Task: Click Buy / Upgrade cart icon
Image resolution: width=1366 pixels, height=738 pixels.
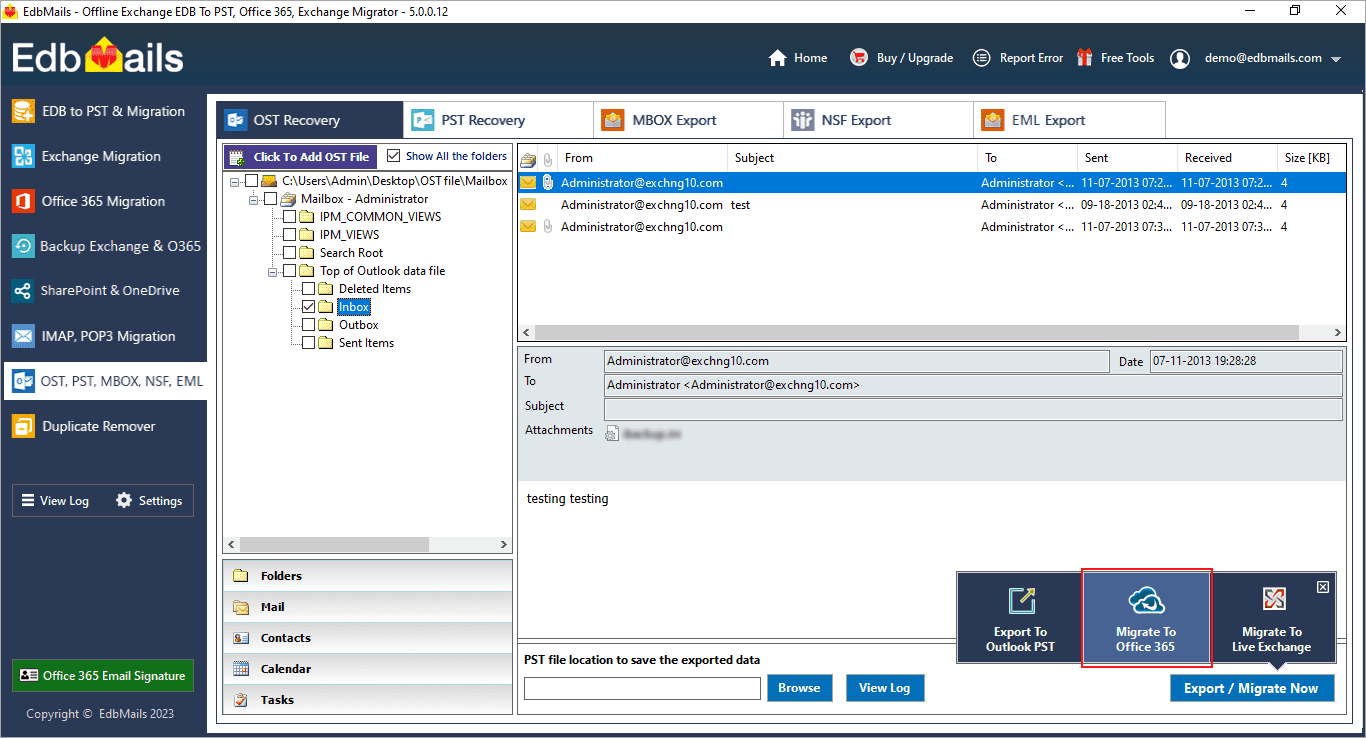Action: point(858,58)
